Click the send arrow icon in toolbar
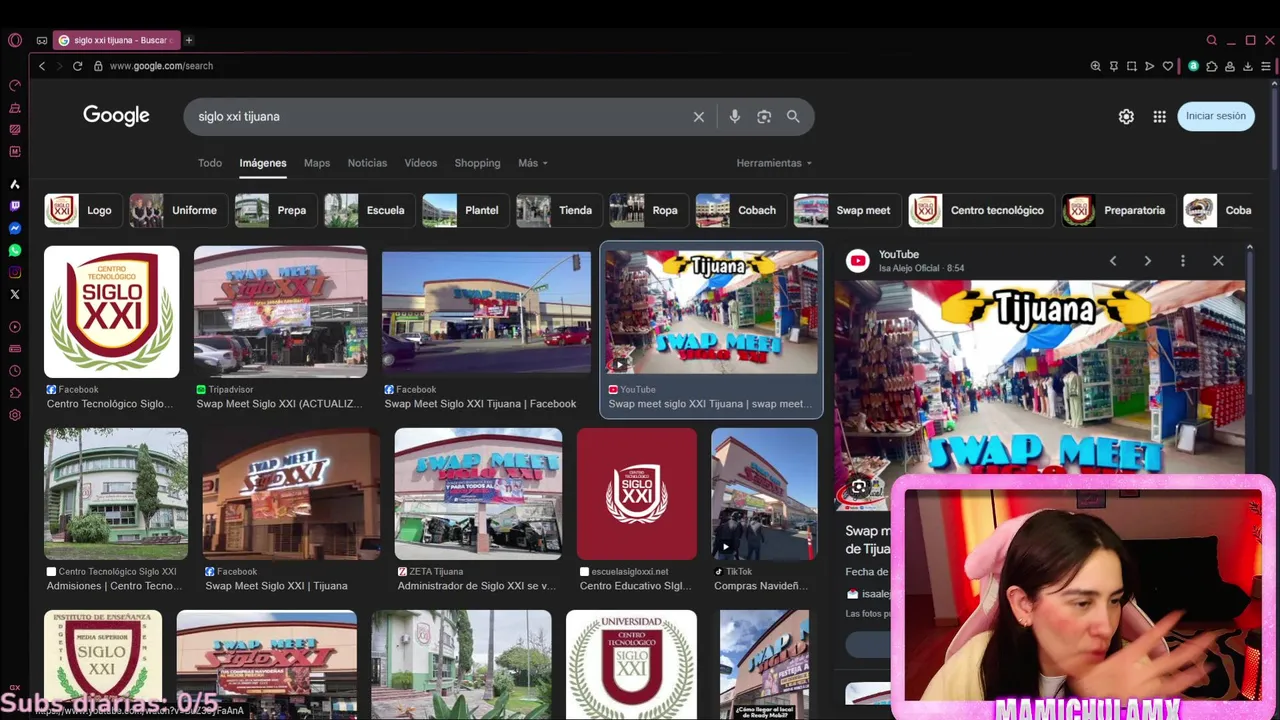Viewport: 1280px width, 720px height. [x=1149, y=66]
